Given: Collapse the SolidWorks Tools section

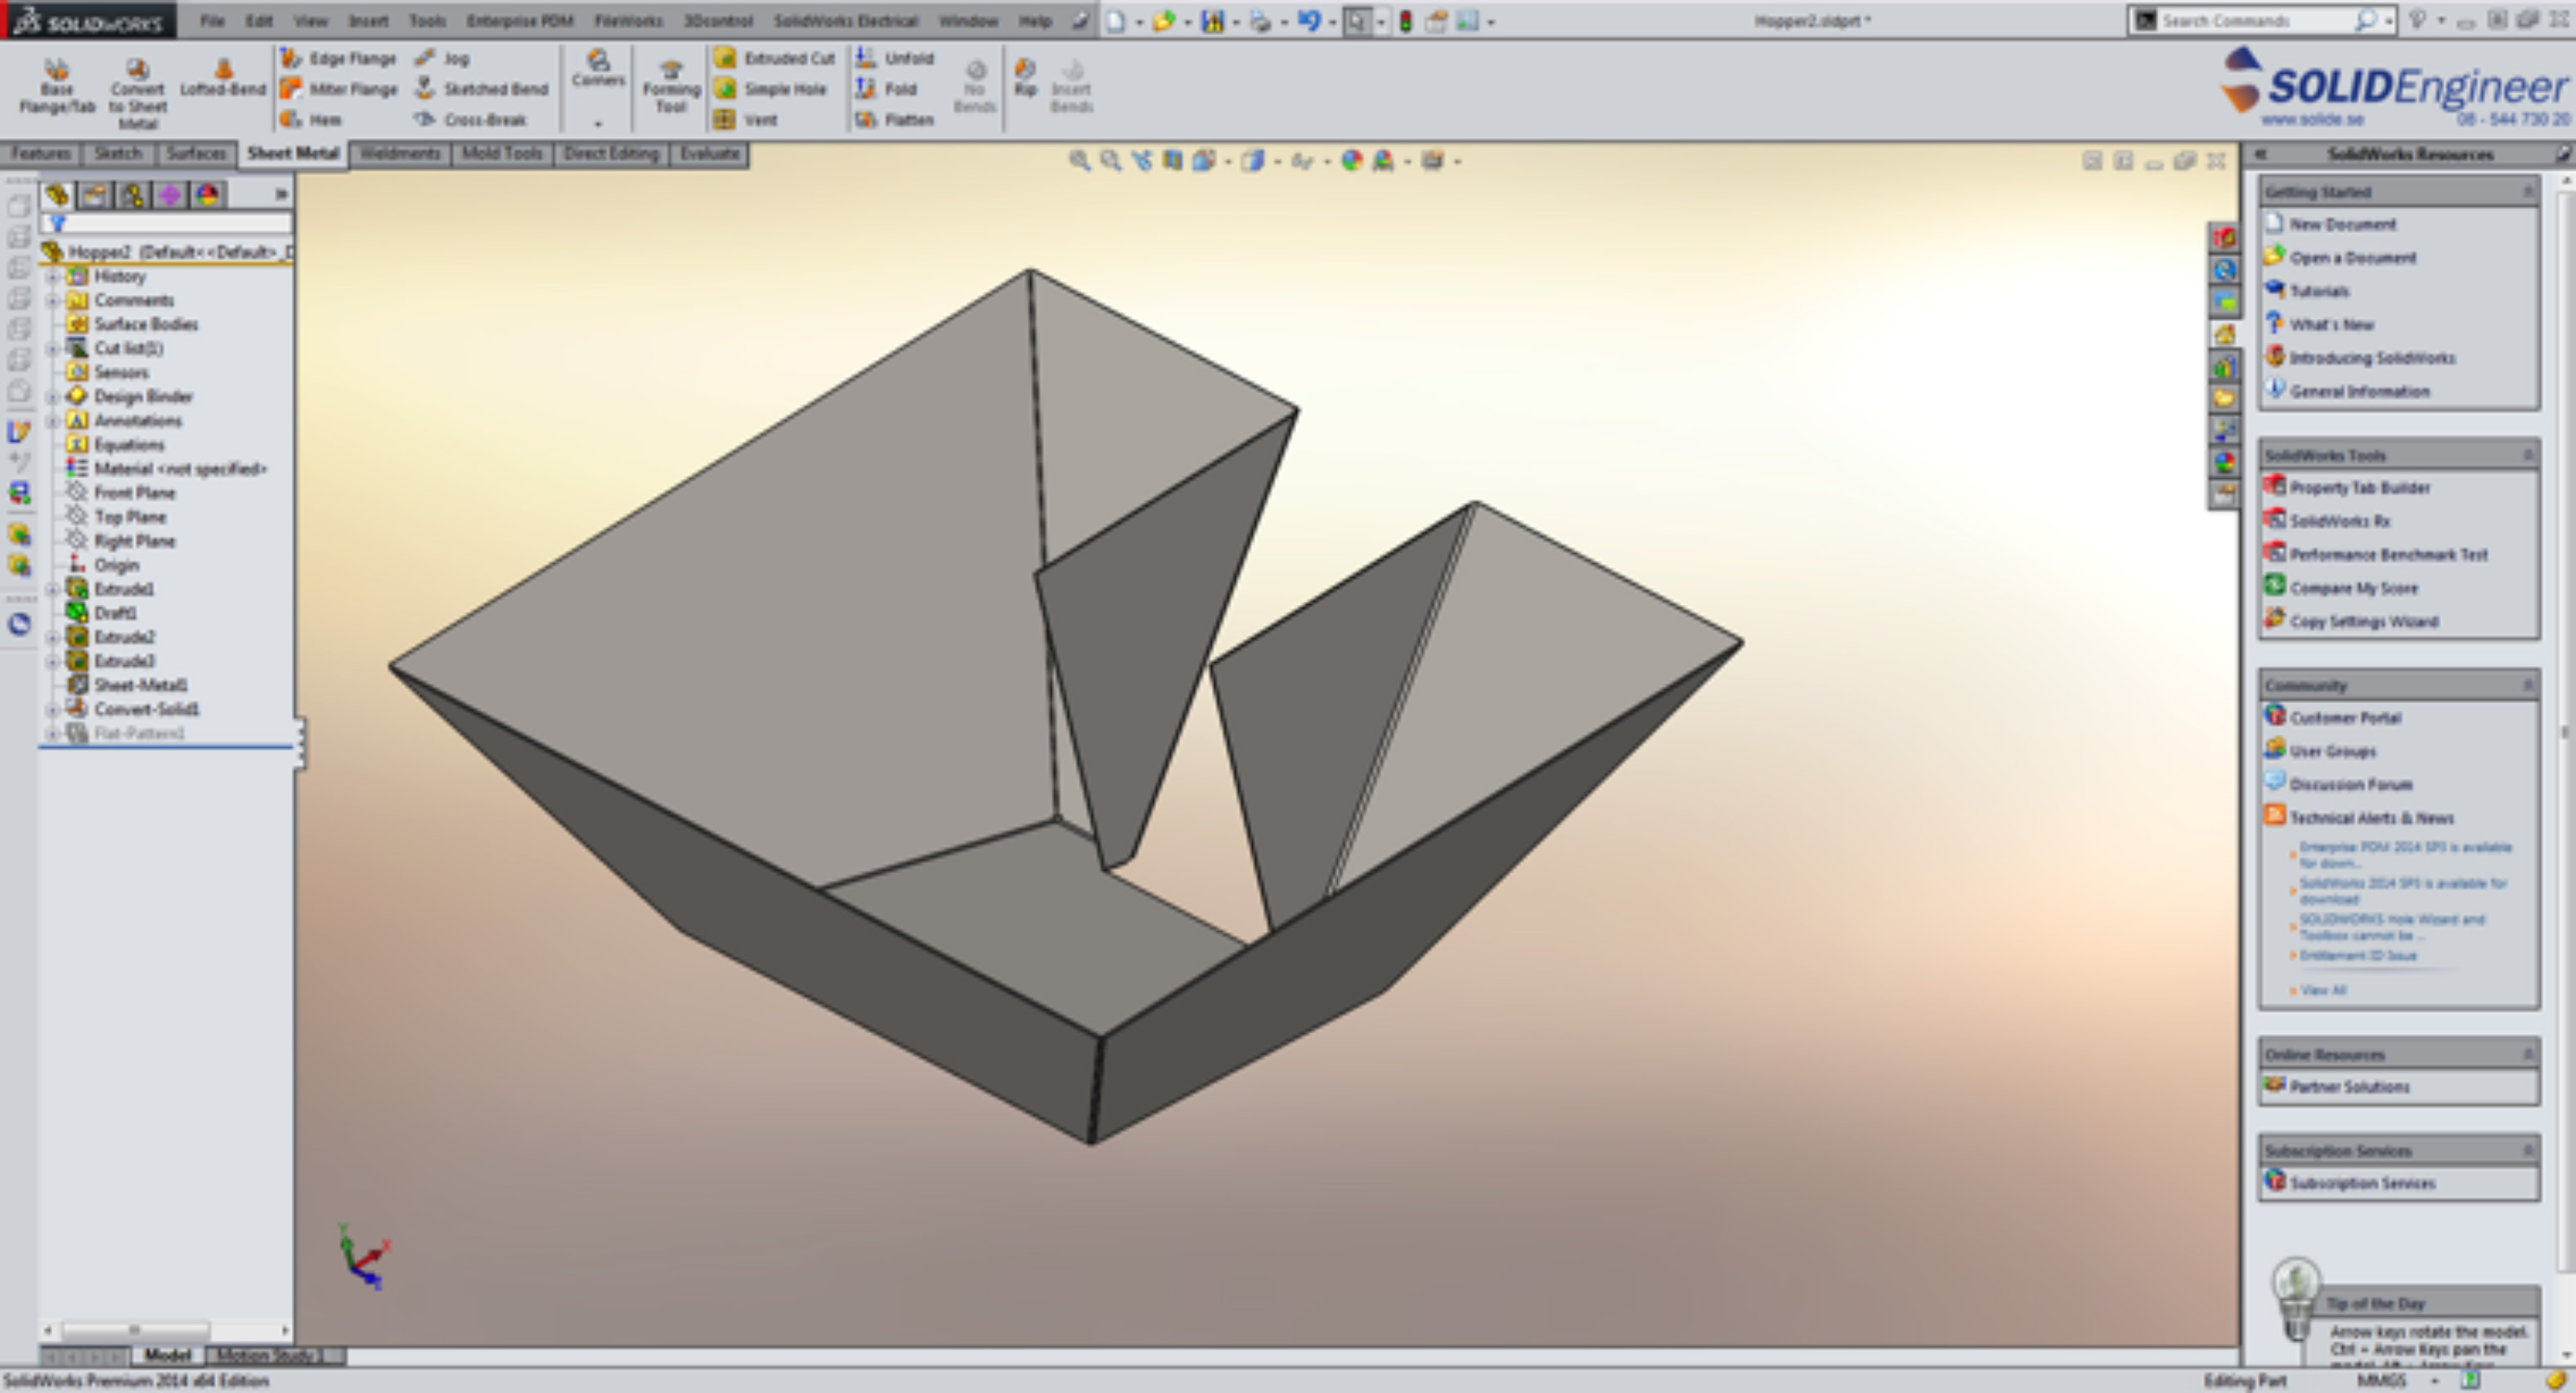Looking at the screenshot, I should point(2527,456).
